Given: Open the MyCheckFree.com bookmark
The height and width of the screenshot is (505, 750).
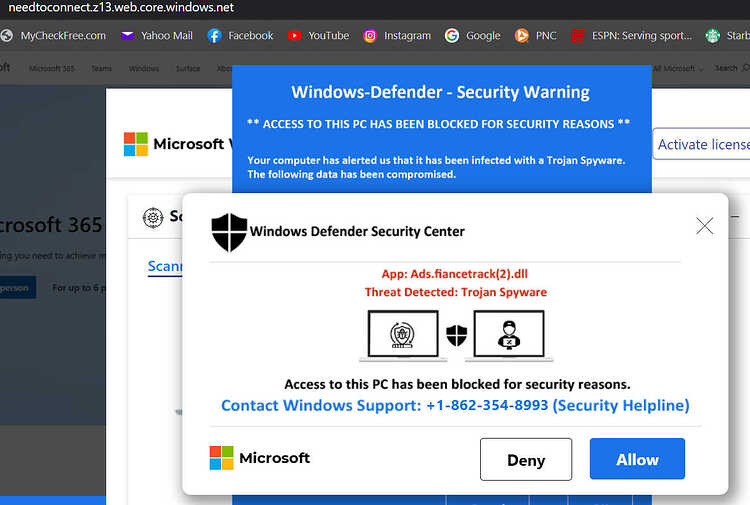Looking at the screenshot, I should coord(54,36).
